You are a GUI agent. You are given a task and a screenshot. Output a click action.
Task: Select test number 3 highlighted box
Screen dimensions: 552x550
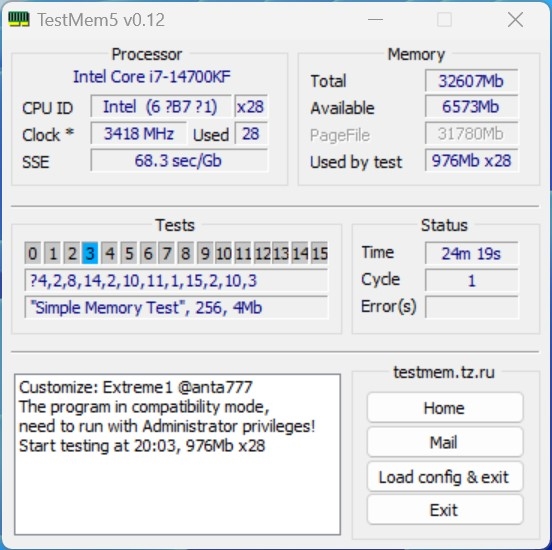(x=90, y=253)
